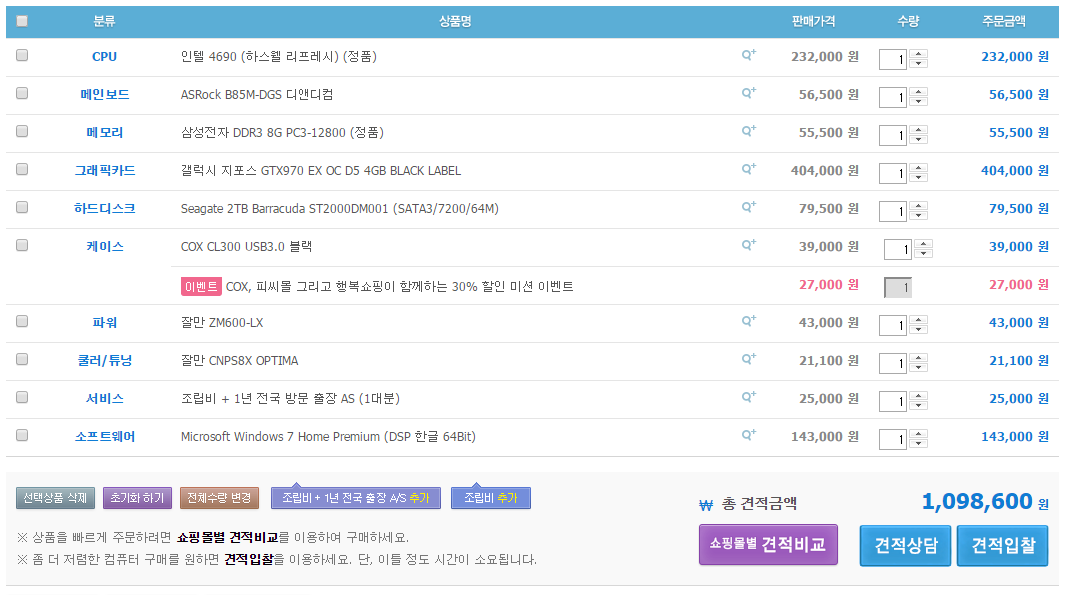Open the 쿨러/튜닝 category link
The height and width of the screenshot is (595, 1068).
104,361
